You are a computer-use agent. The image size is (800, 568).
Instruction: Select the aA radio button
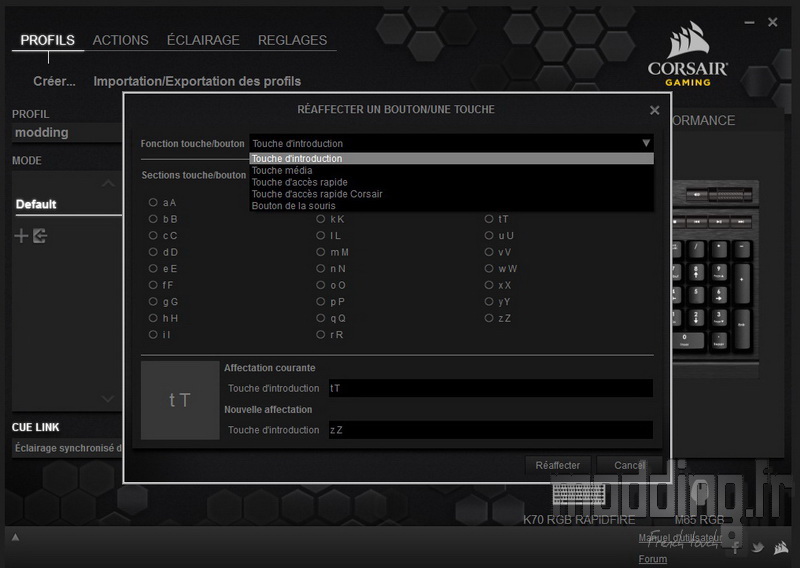pyautogui.click(x=153, y=202)
